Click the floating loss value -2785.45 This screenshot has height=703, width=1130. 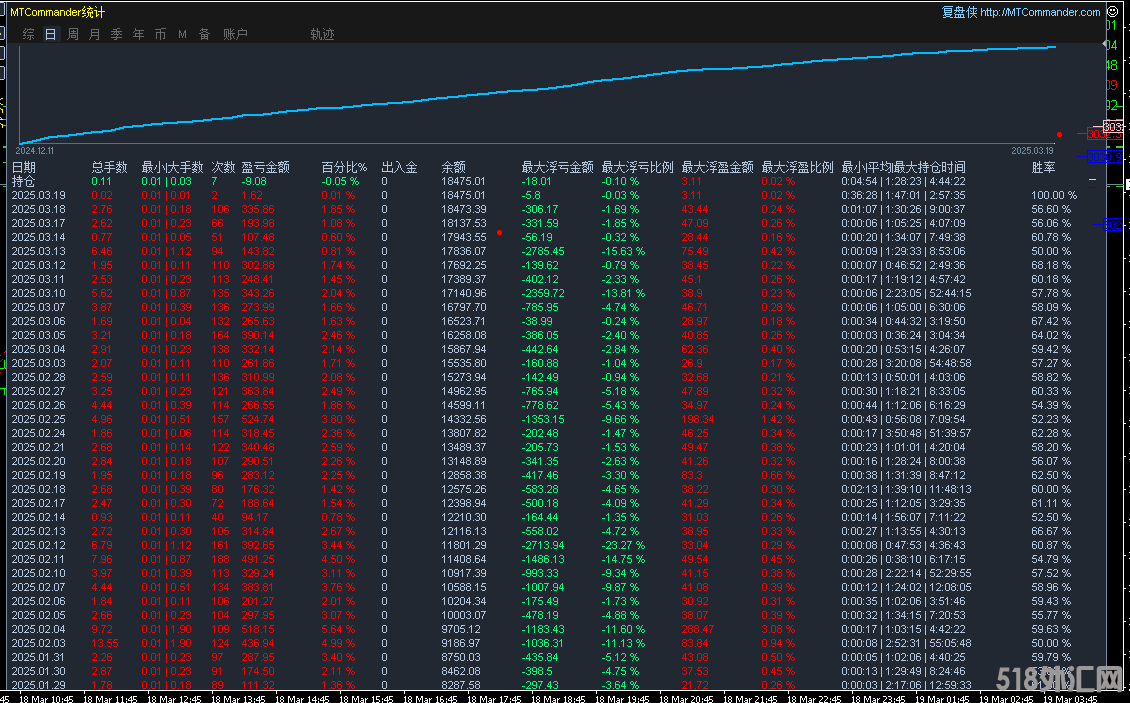point(543,251)
